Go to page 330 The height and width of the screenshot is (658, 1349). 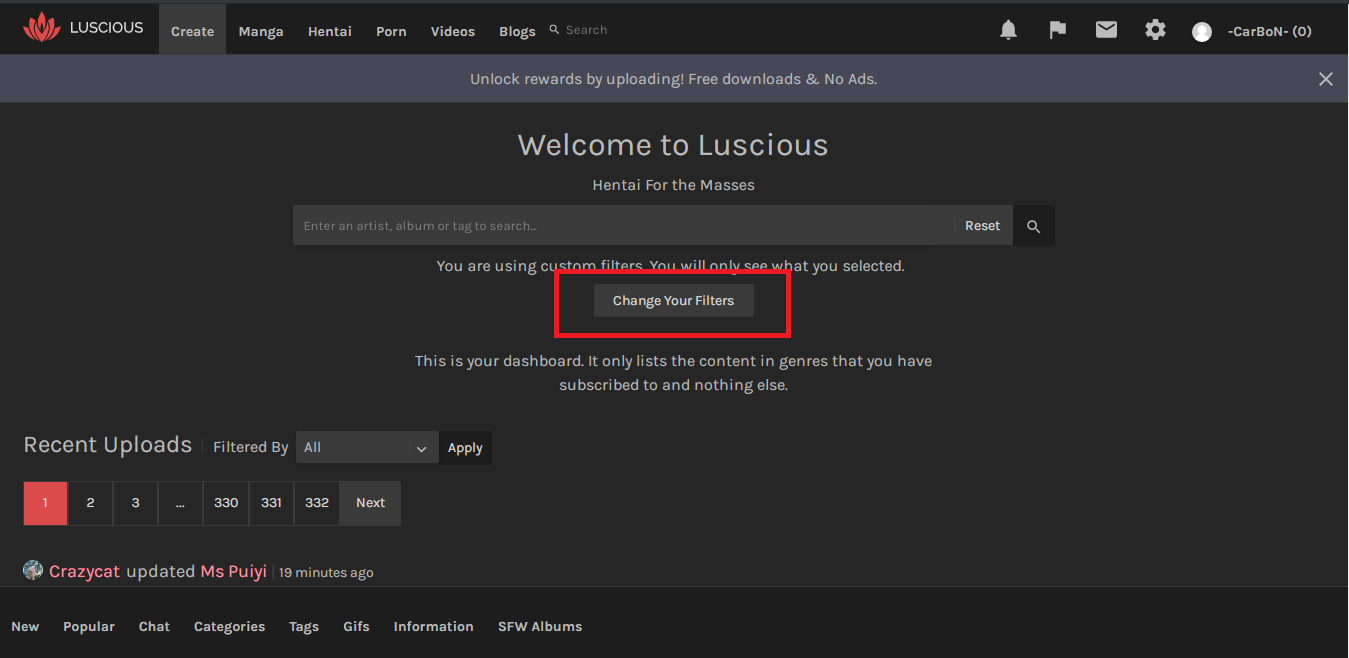coord(226,503)
